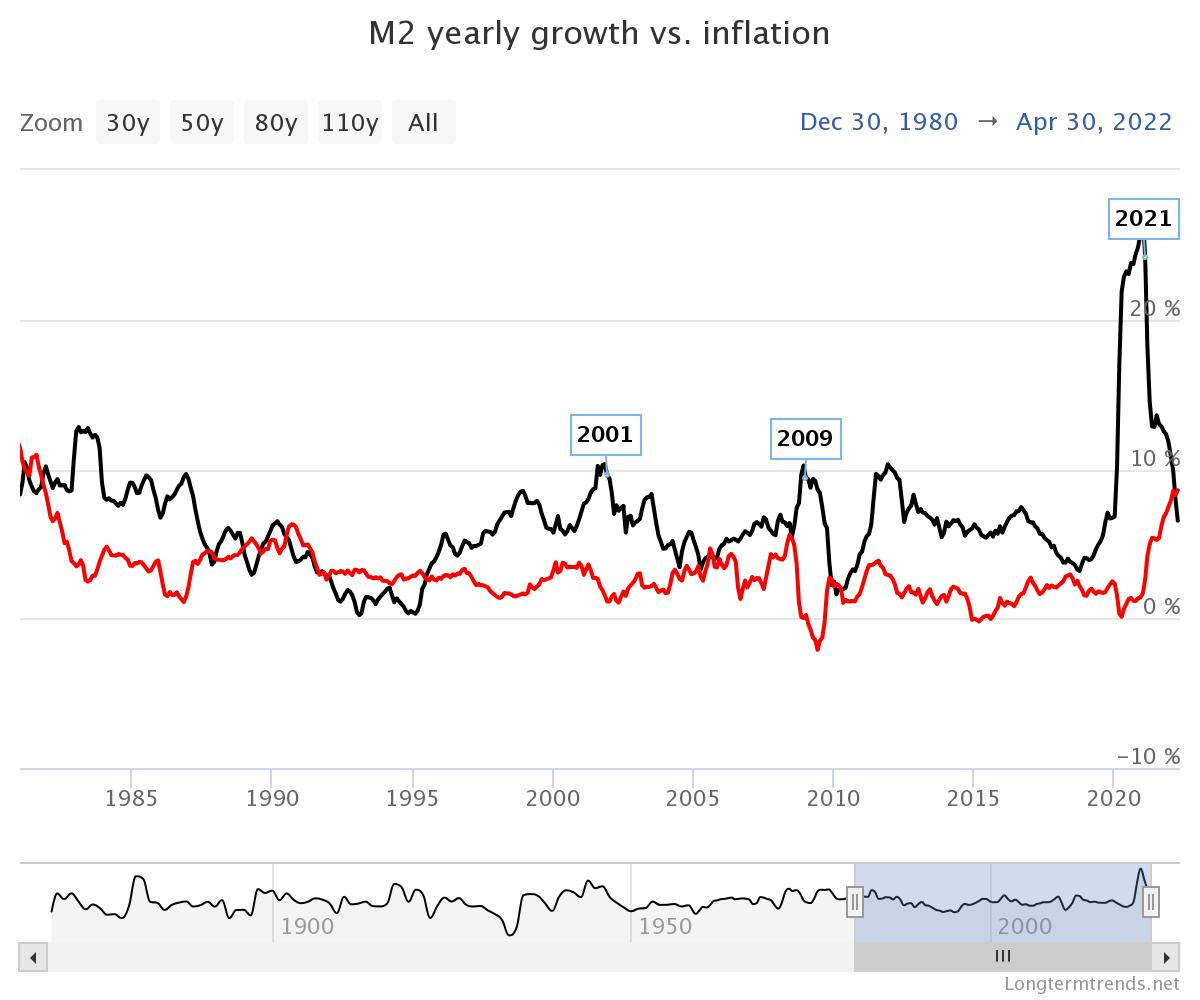Image resolution: width=1200 pixels, height=1000 pixels.
Task: Edit the Dec 30, 1980 start date
Action: coord(879,122)
